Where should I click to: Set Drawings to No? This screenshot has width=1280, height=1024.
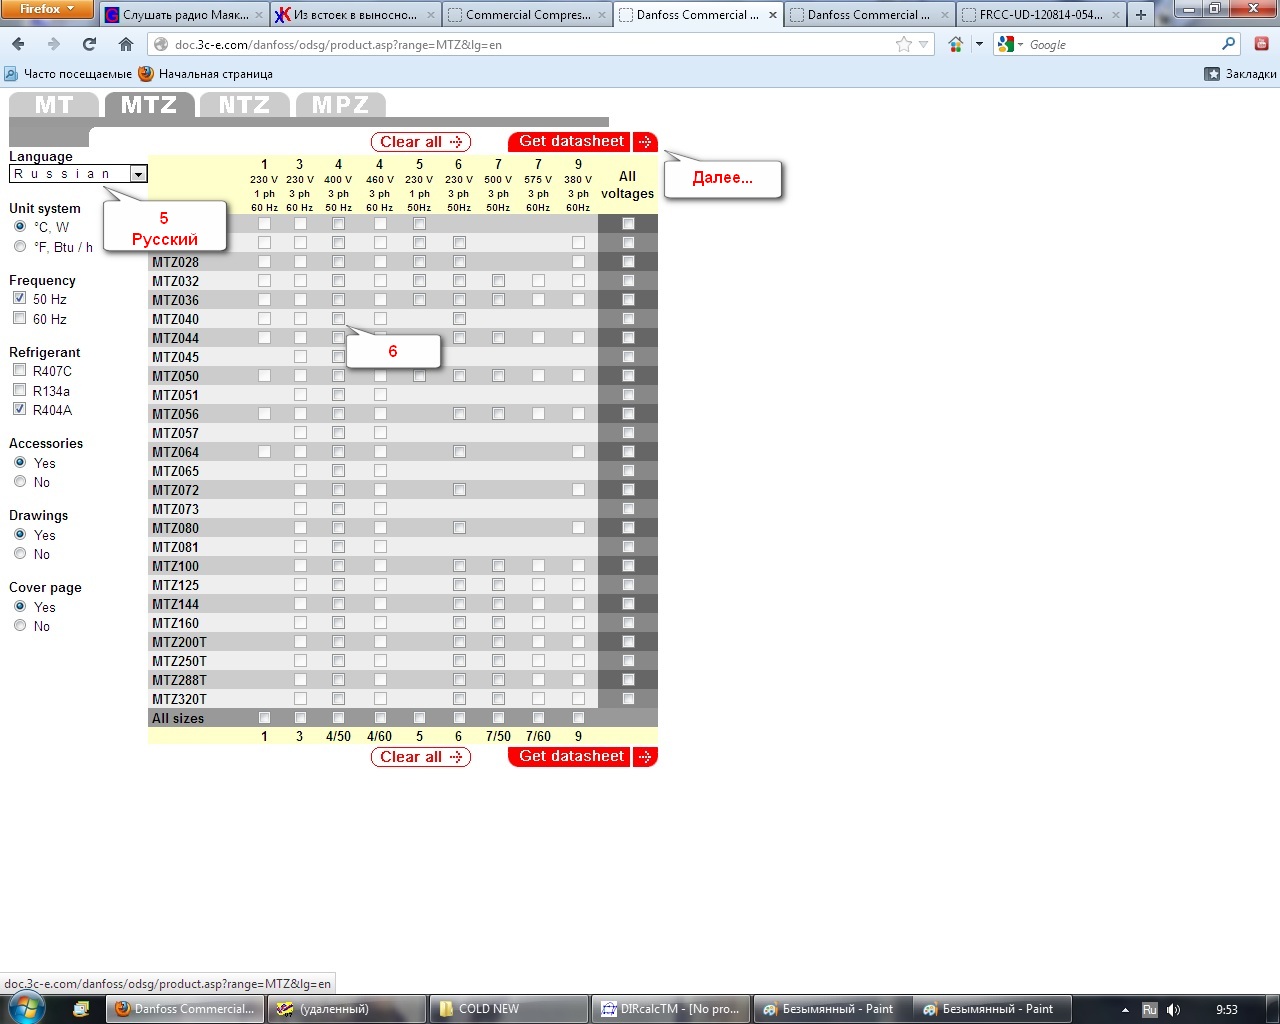[x=20, y=554]
